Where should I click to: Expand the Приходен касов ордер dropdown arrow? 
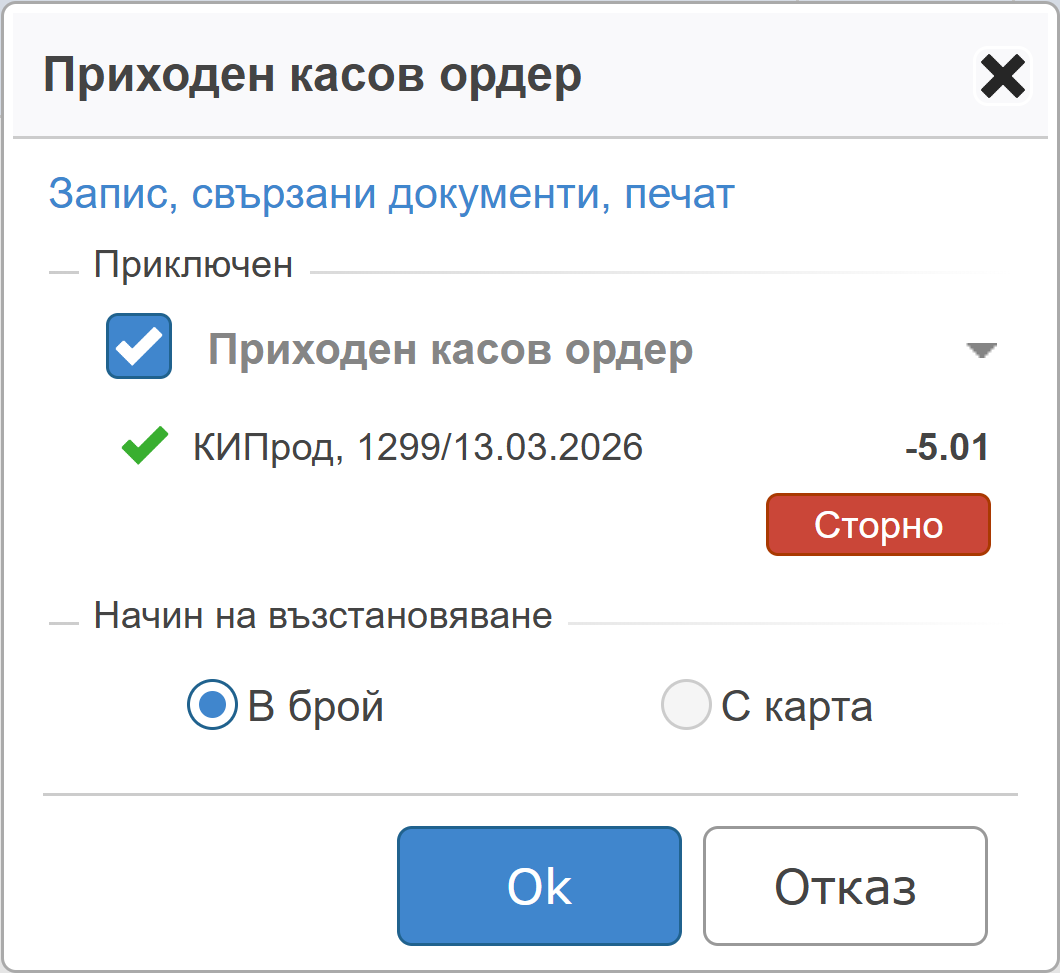tap(981, 349)
